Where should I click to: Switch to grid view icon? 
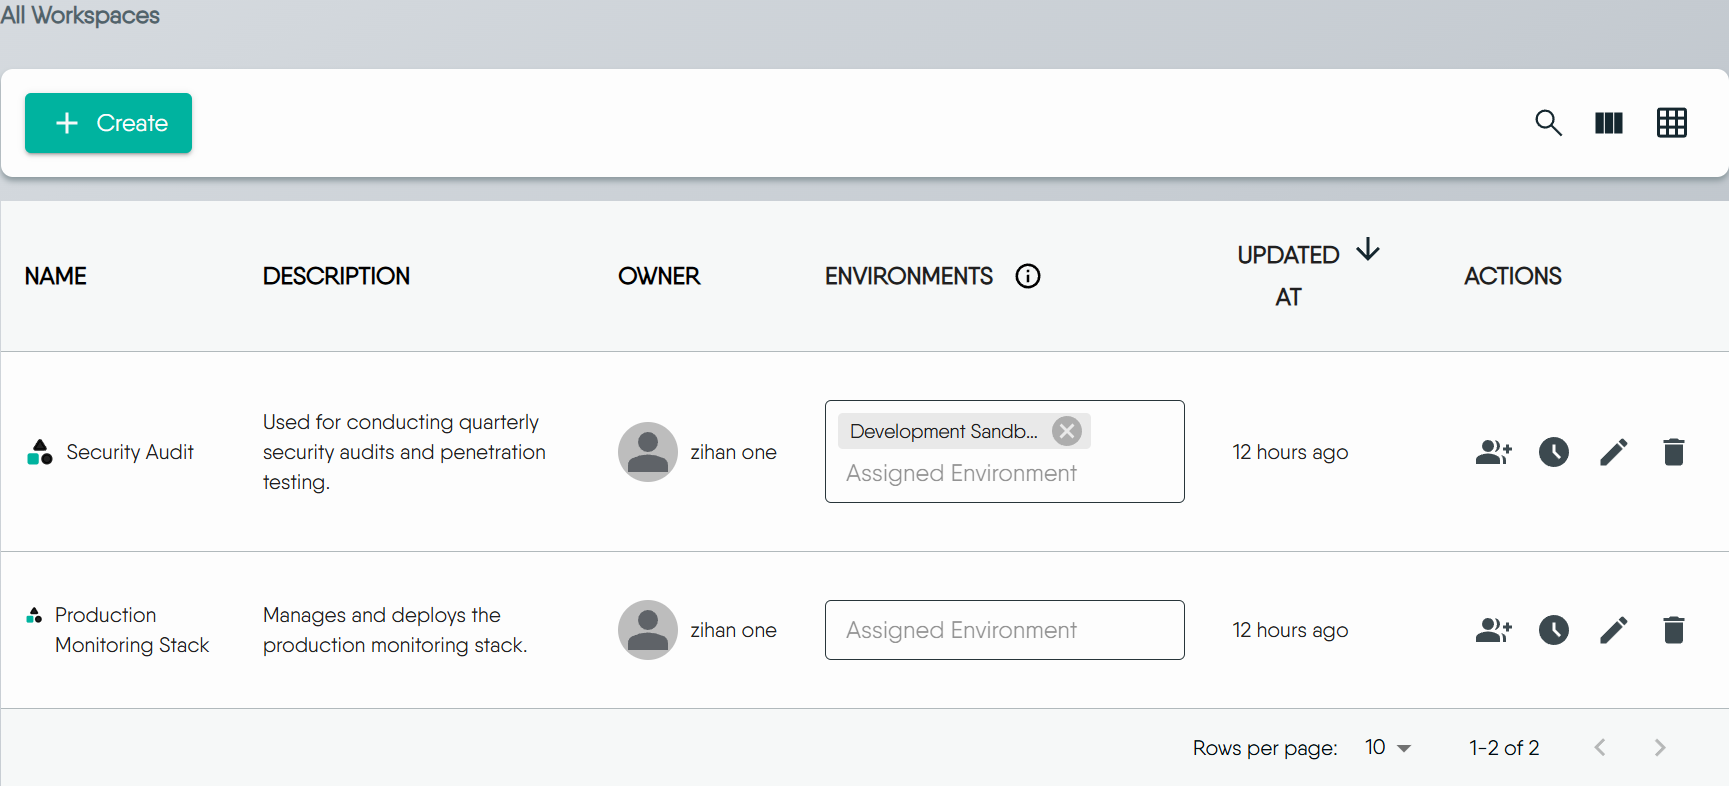pyautogui.click(x=1671, y=123)
